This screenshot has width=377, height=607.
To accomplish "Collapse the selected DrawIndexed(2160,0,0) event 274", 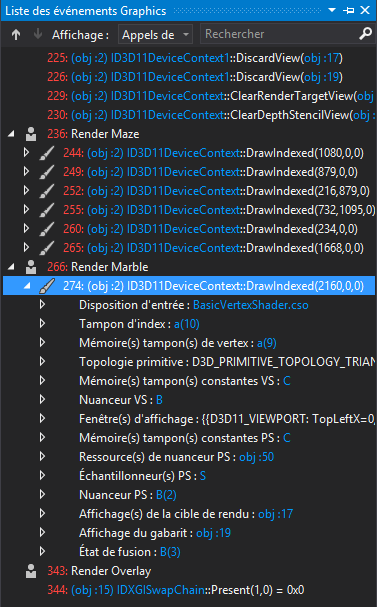I will 27,286.
